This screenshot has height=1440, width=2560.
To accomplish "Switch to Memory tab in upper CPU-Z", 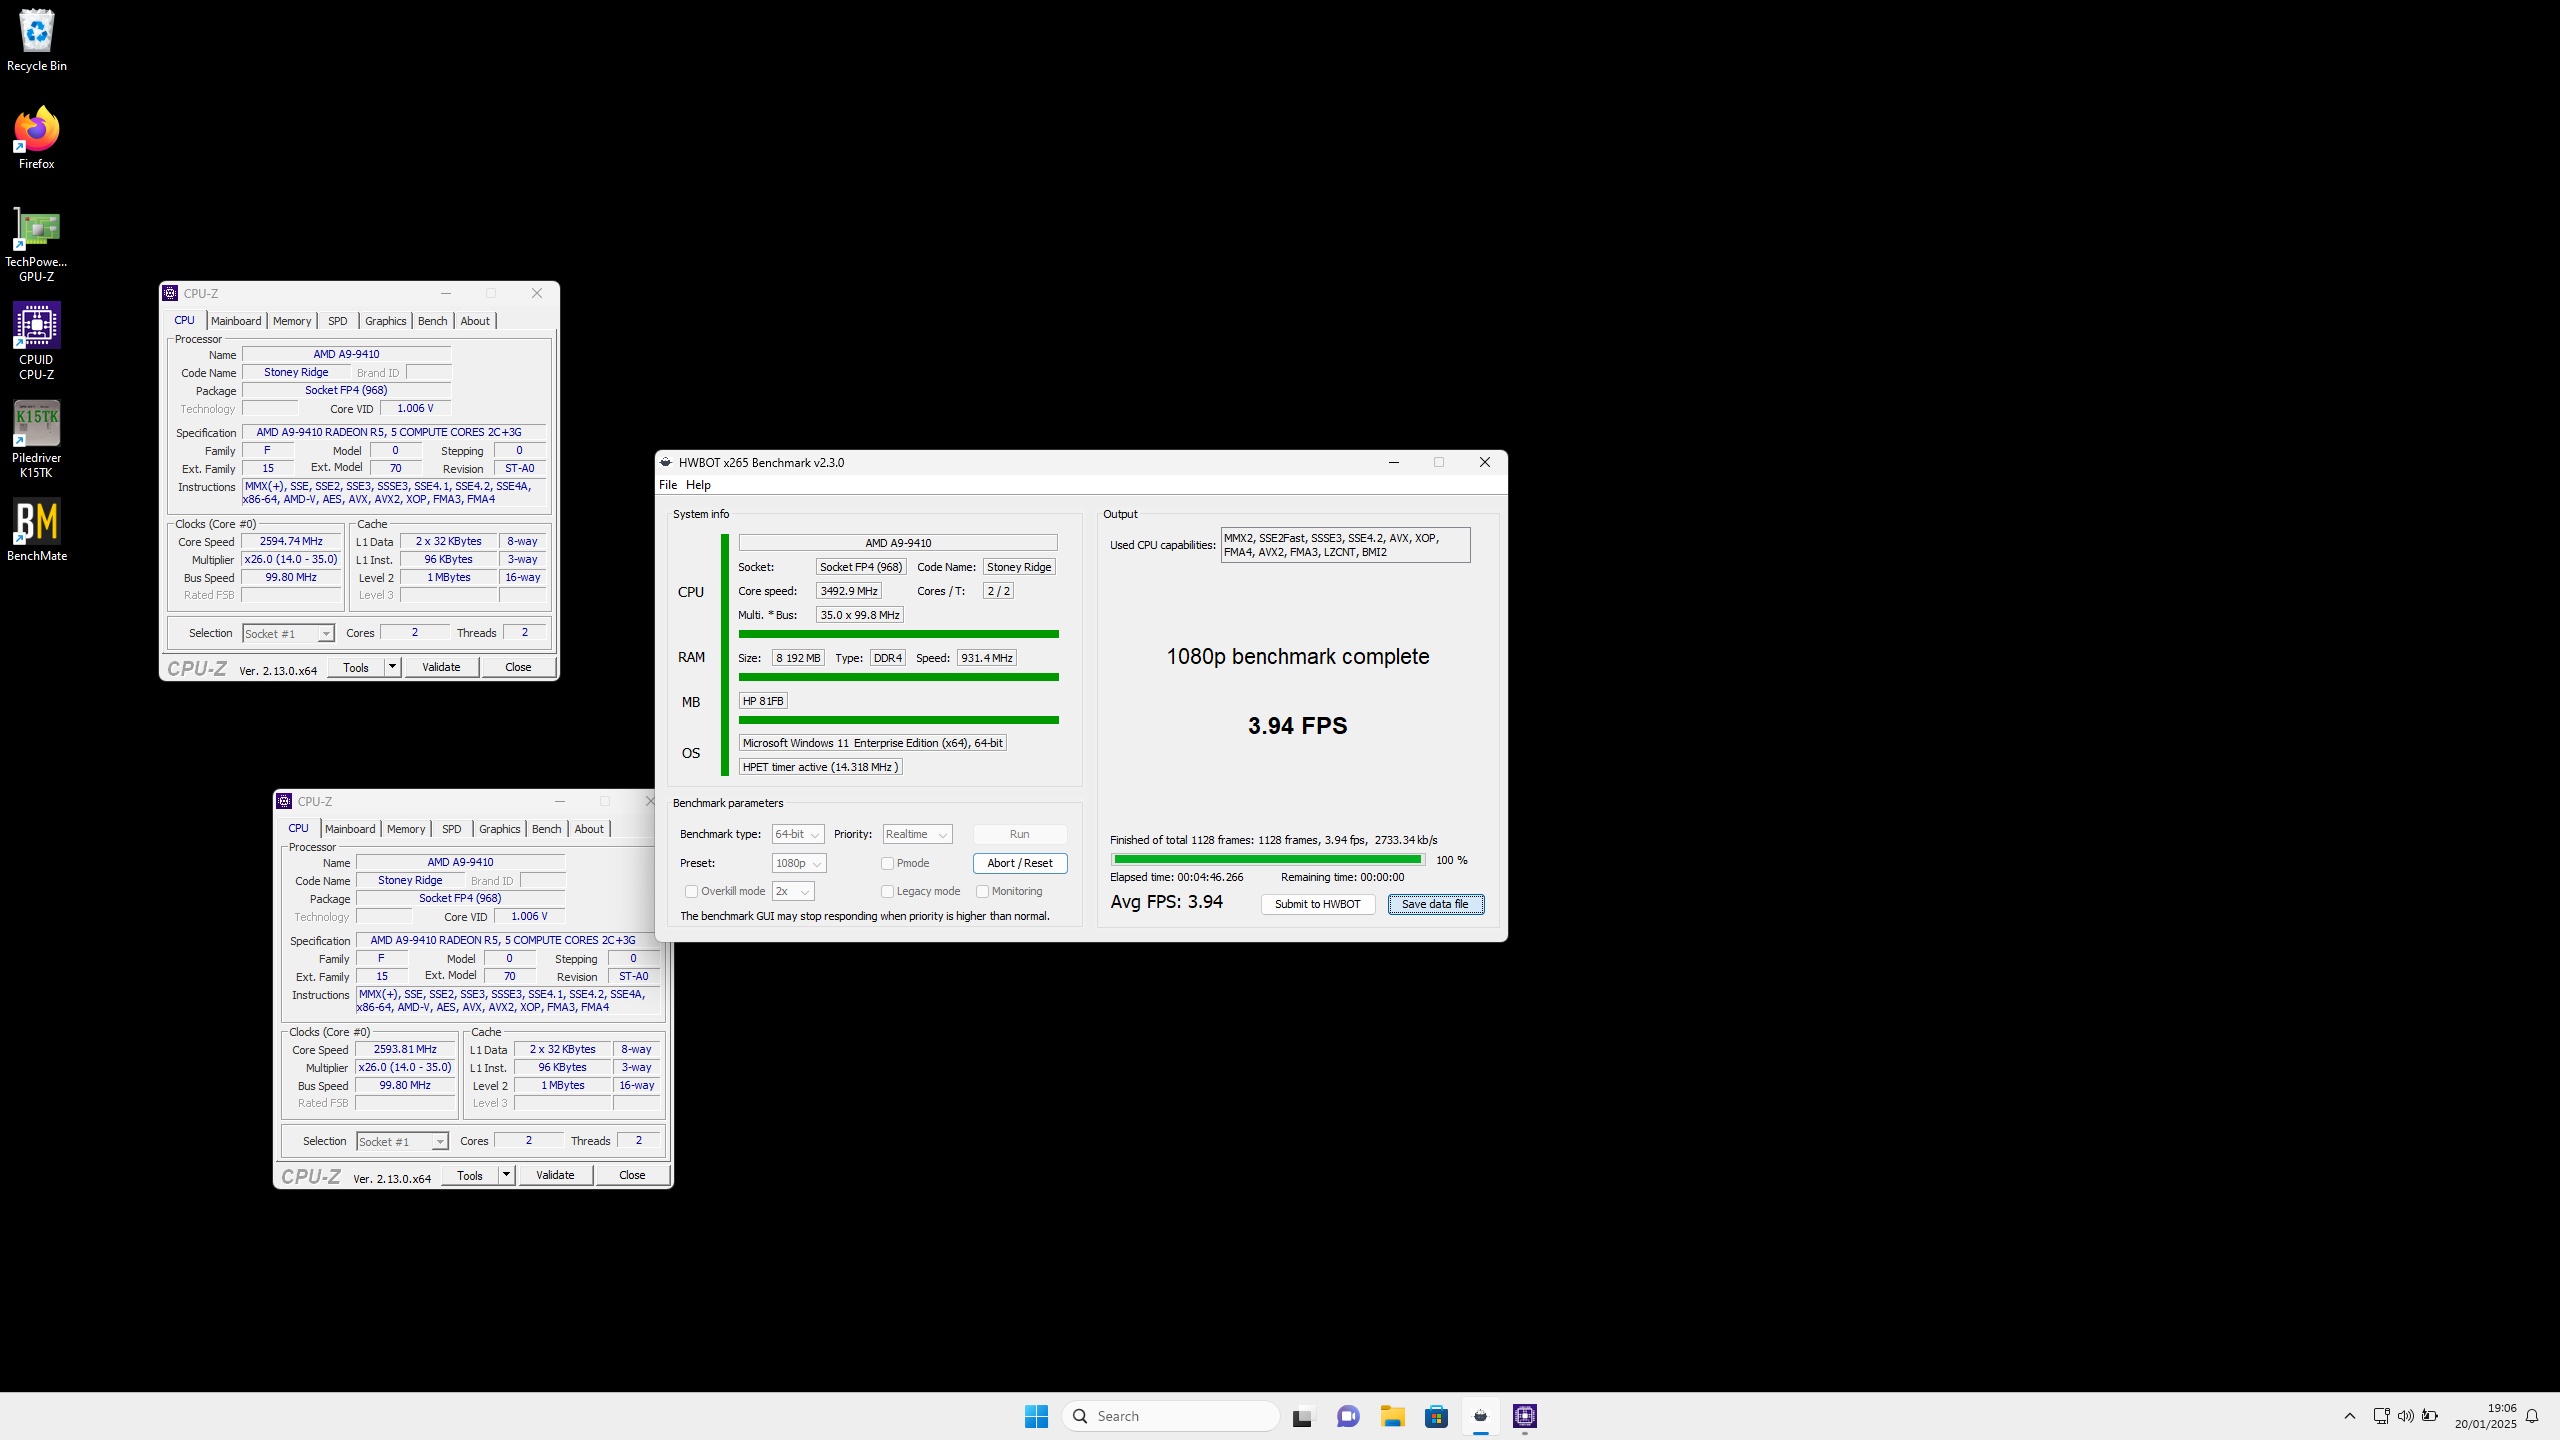I will [x=292, y=321].
